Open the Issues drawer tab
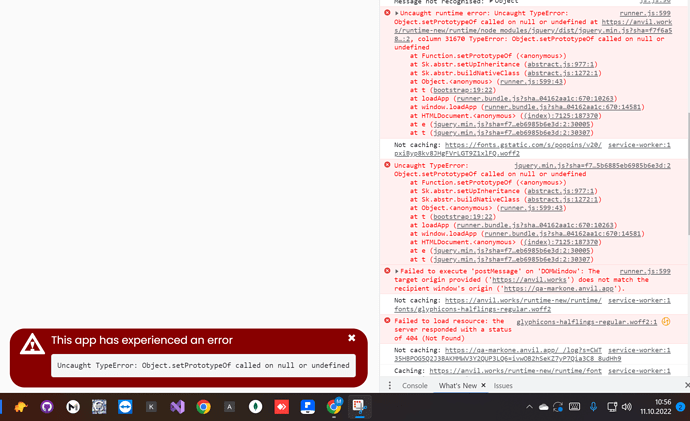Viewport: 690px width, 421px height. pyautogui.click(x=503, y=385)
